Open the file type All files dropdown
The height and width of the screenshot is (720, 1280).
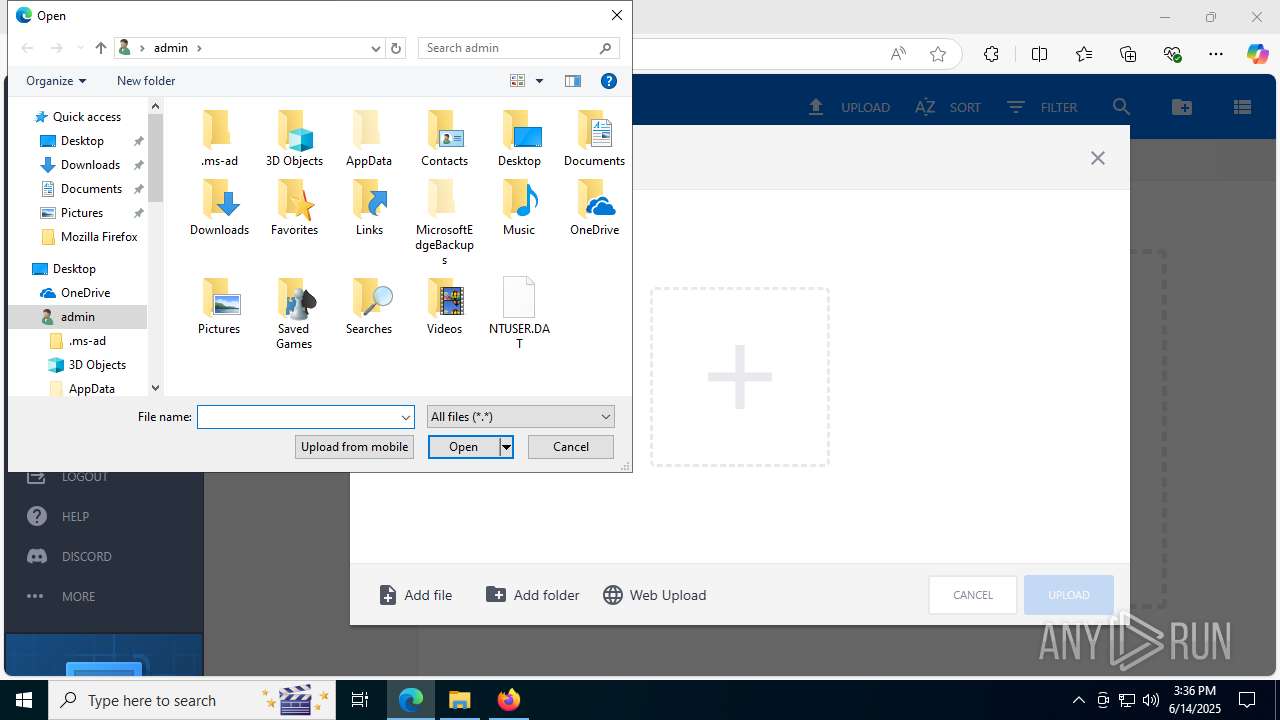click(520, 417)
